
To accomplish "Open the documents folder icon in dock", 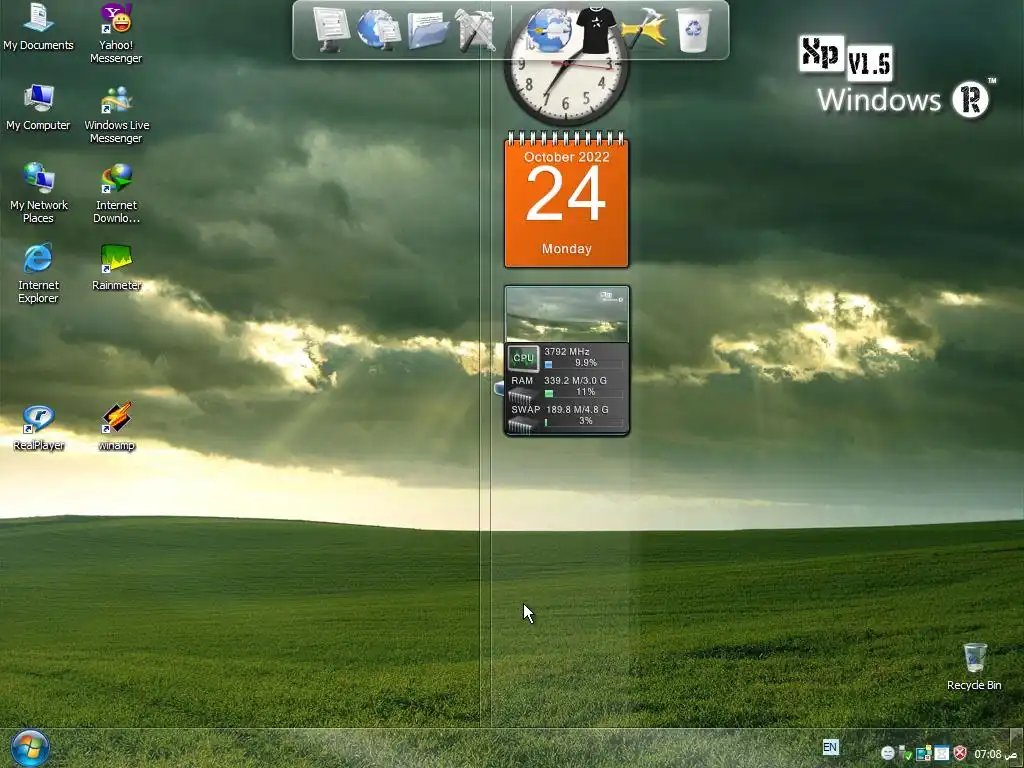I will (x=428, y=30).
